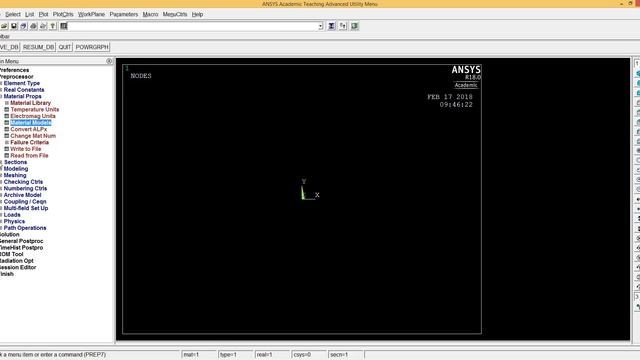Viewport: 640px width, 360px height.
Task: Select Read from File tree item
Action: (29, 156)
